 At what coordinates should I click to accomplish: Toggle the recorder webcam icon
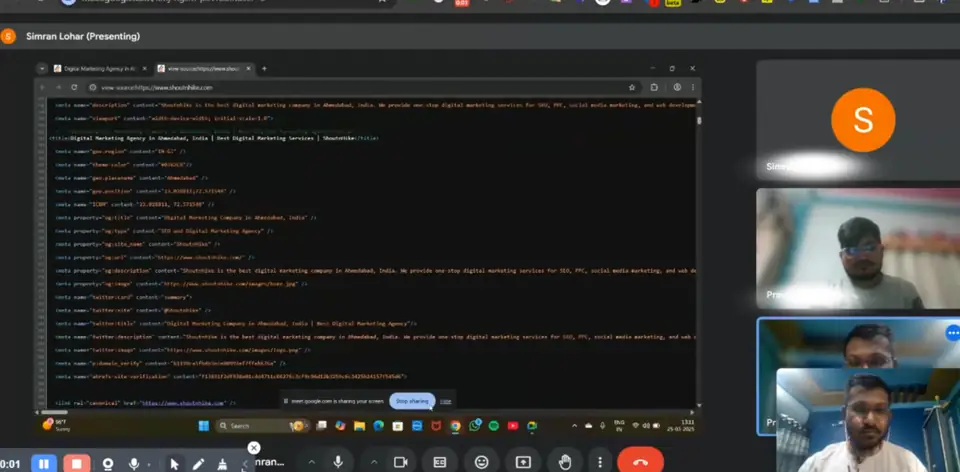click(x=108, y=463)
